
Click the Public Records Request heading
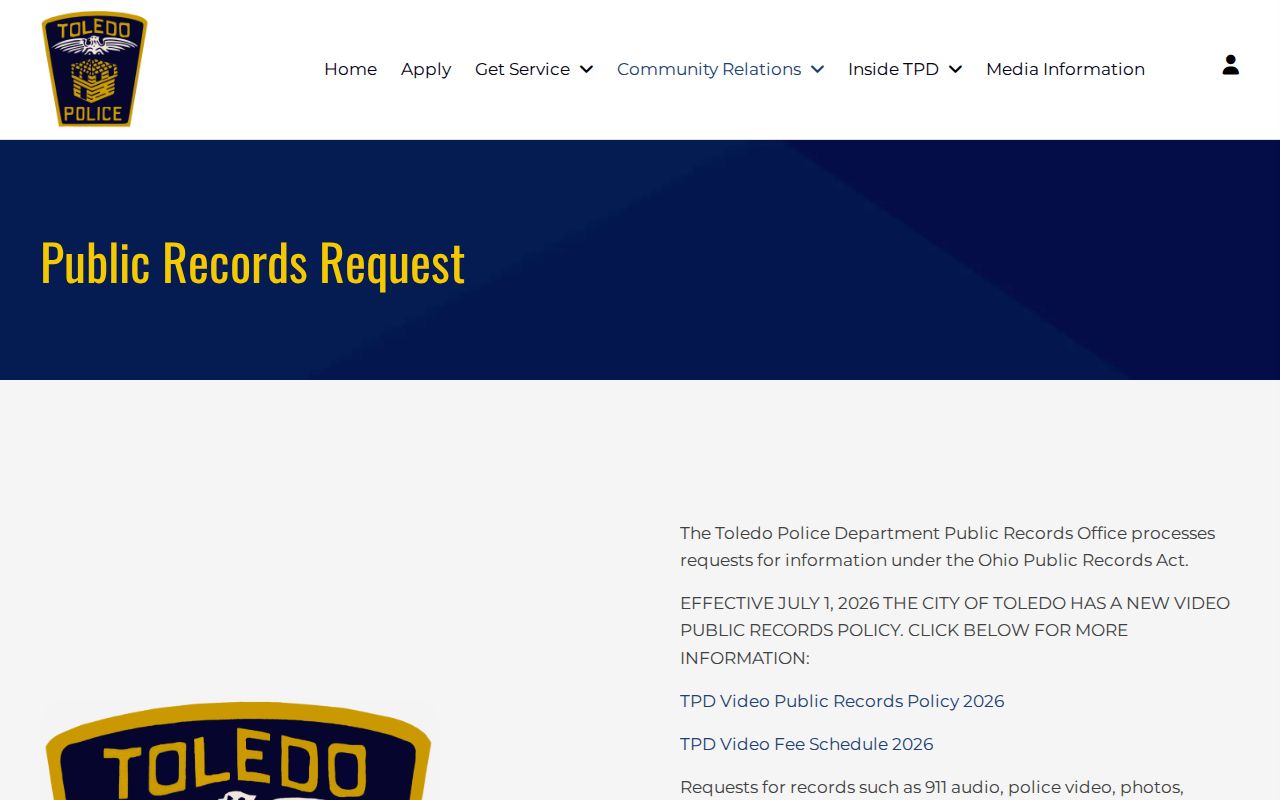[x=253, y=262]
